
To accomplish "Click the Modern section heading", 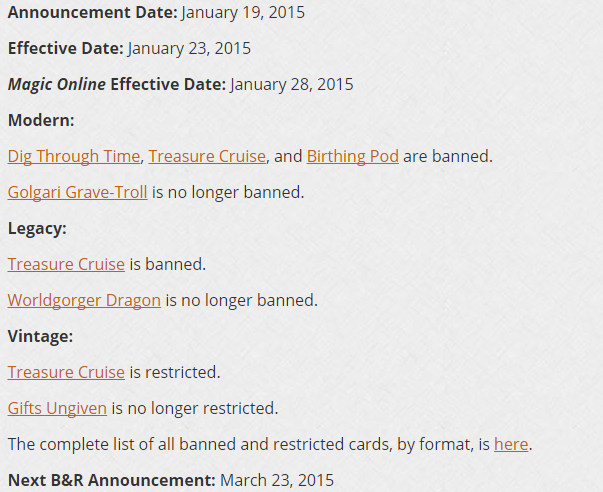I will click(x=42, y=120).
